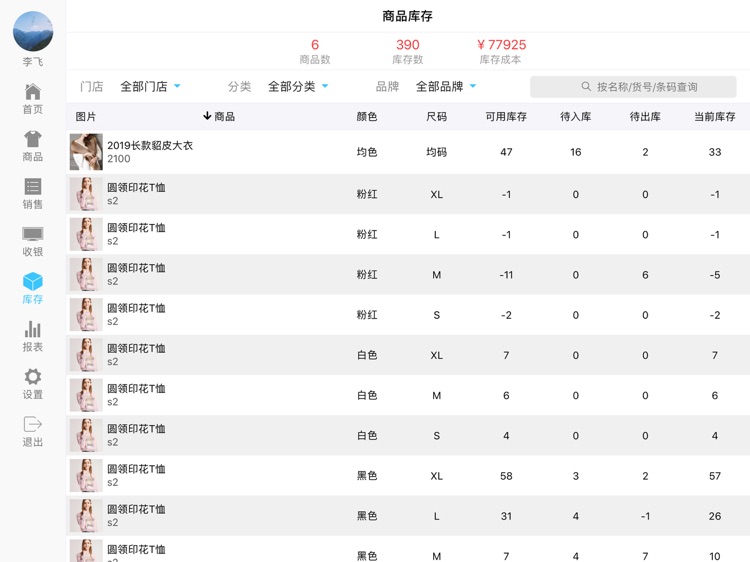Click the ¥77925 库存成本 total
750x562 pixels.
click(501, 45)
